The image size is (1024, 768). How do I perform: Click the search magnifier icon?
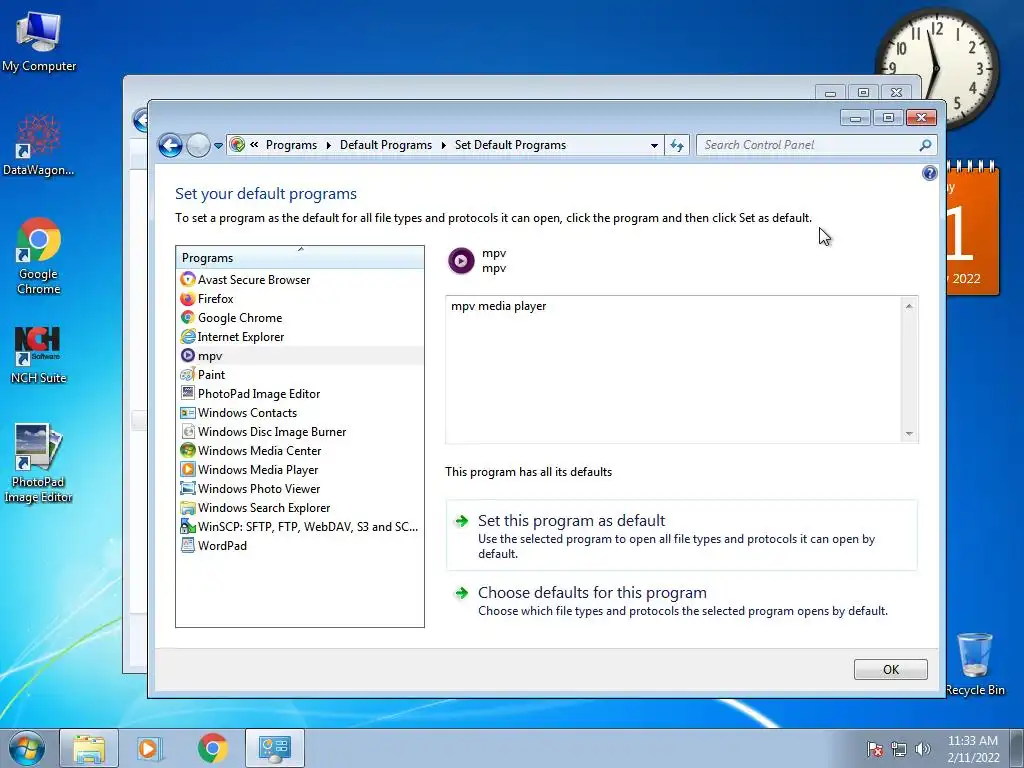pyautogui.click(x=925, y=145)
